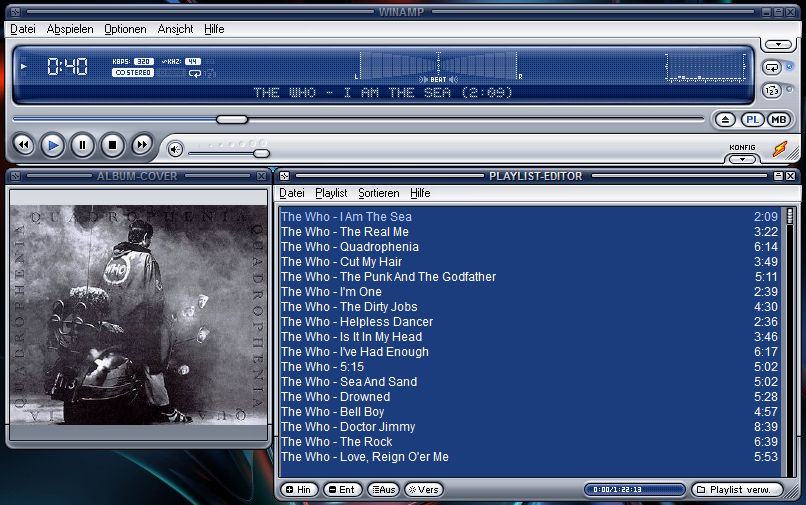Click the 0:40 elapsed time display

click(67, 66)
